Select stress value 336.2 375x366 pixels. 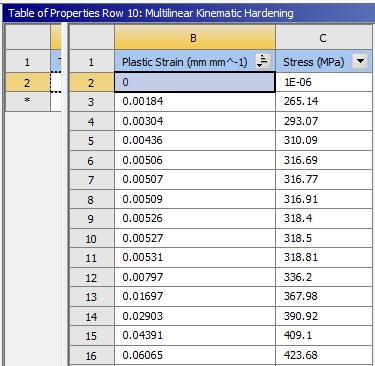tap(324, 277)
